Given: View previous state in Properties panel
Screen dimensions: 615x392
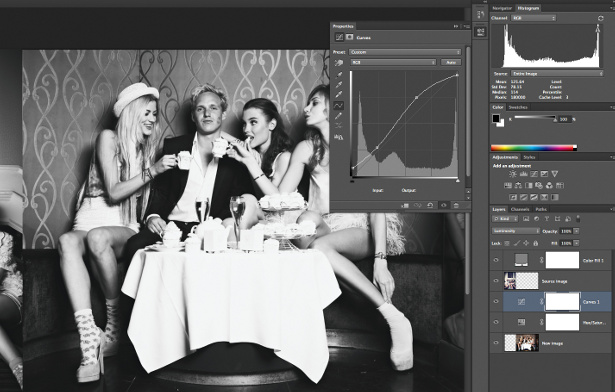Looking at the screenshot, I should click(418, 205).
